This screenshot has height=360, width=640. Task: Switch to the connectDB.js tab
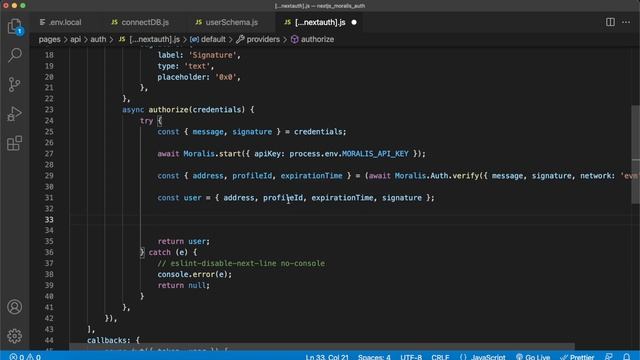click(140, 22)
